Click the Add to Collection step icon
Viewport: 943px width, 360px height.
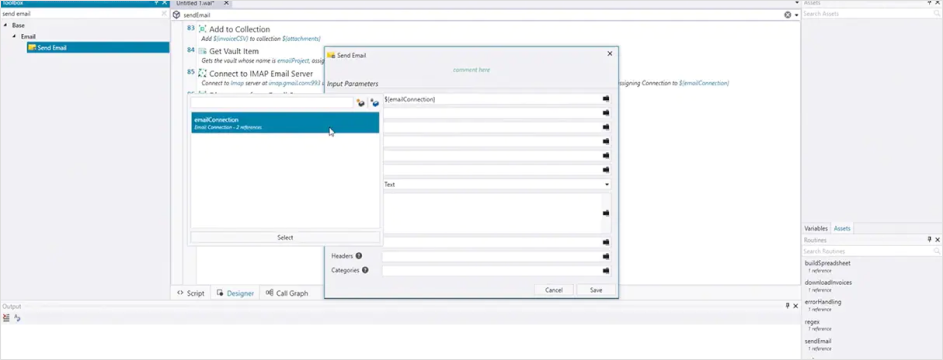coord(203,29)
